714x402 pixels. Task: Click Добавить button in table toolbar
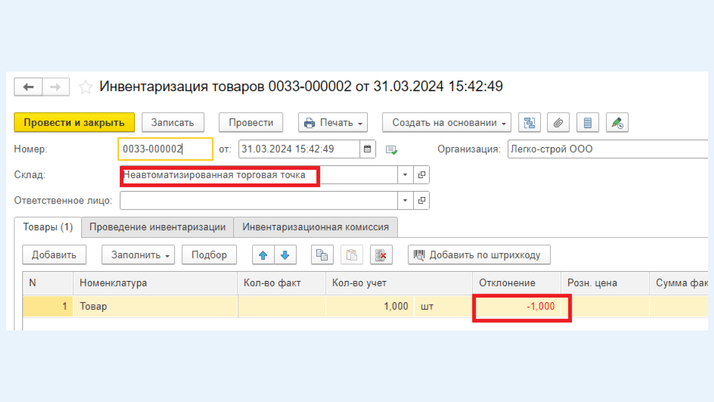(54, 255)
